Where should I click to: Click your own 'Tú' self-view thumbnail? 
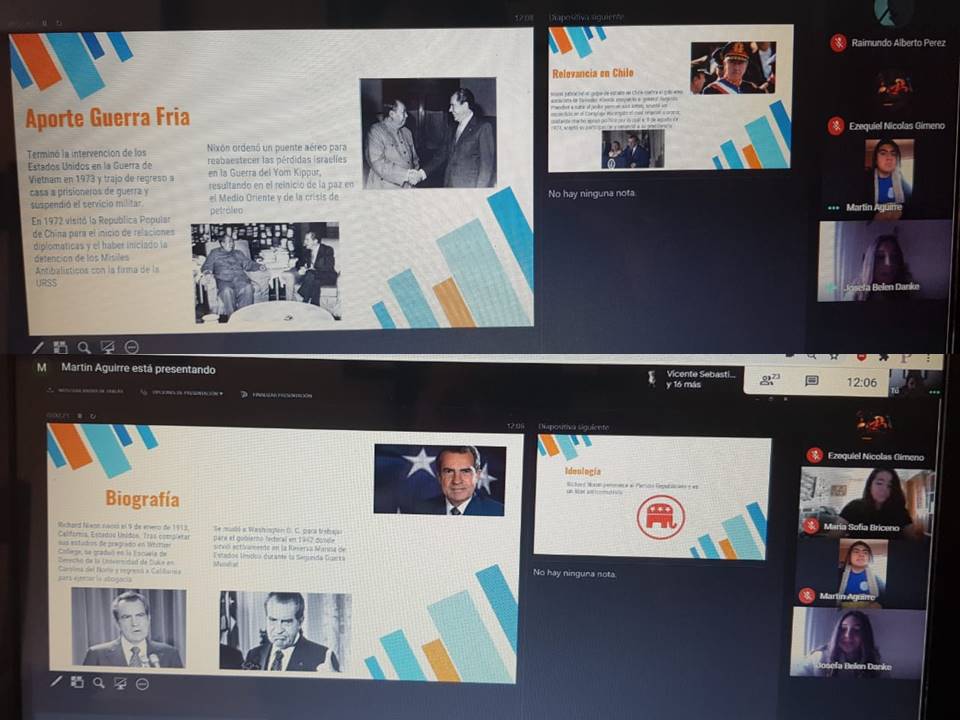pos(915,383)
